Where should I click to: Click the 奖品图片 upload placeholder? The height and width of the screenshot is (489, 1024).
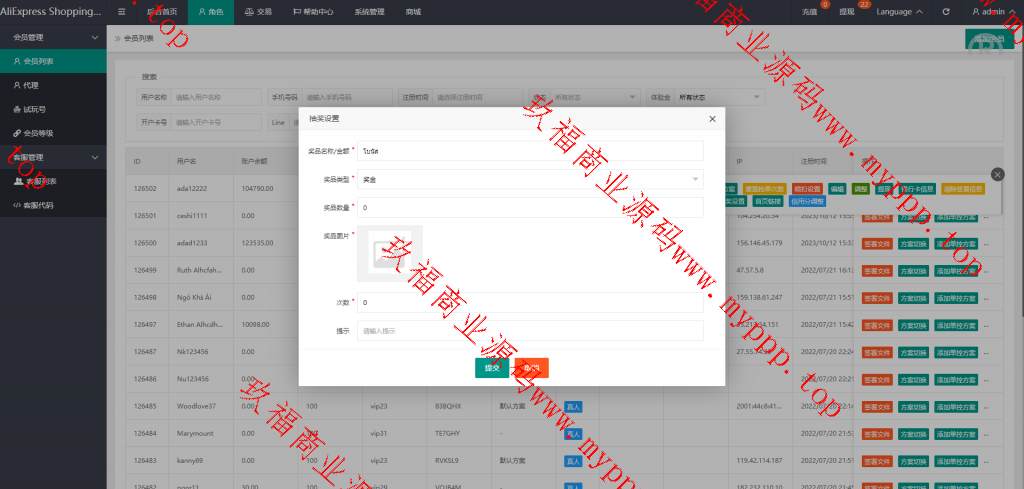[389, 254]
